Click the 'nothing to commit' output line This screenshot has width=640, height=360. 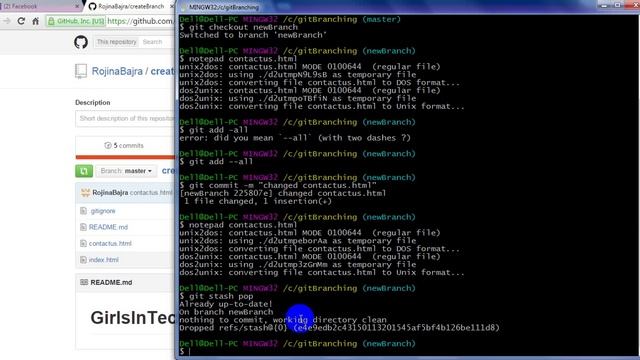click(282, 320)
